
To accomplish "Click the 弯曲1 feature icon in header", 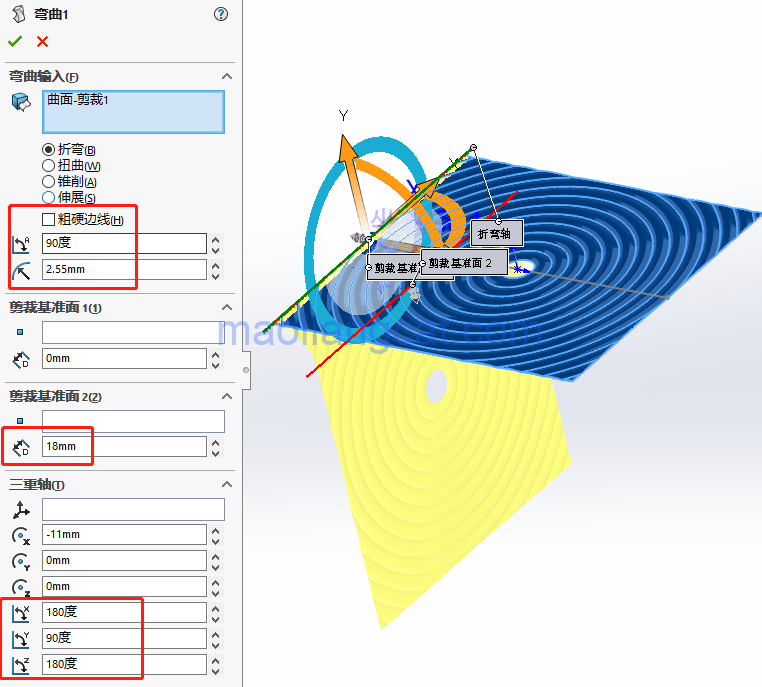I will click(18, 14).
